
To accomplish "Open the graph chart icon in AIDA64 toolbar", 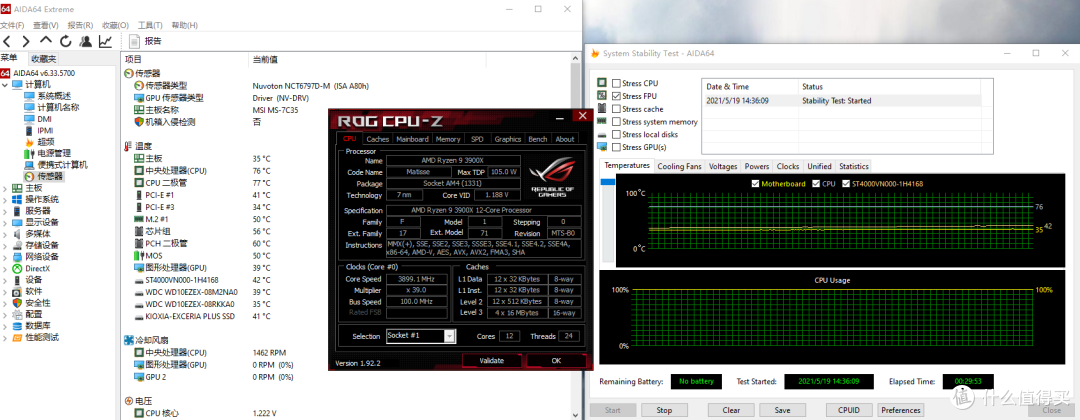I will (x=105, y=41).
